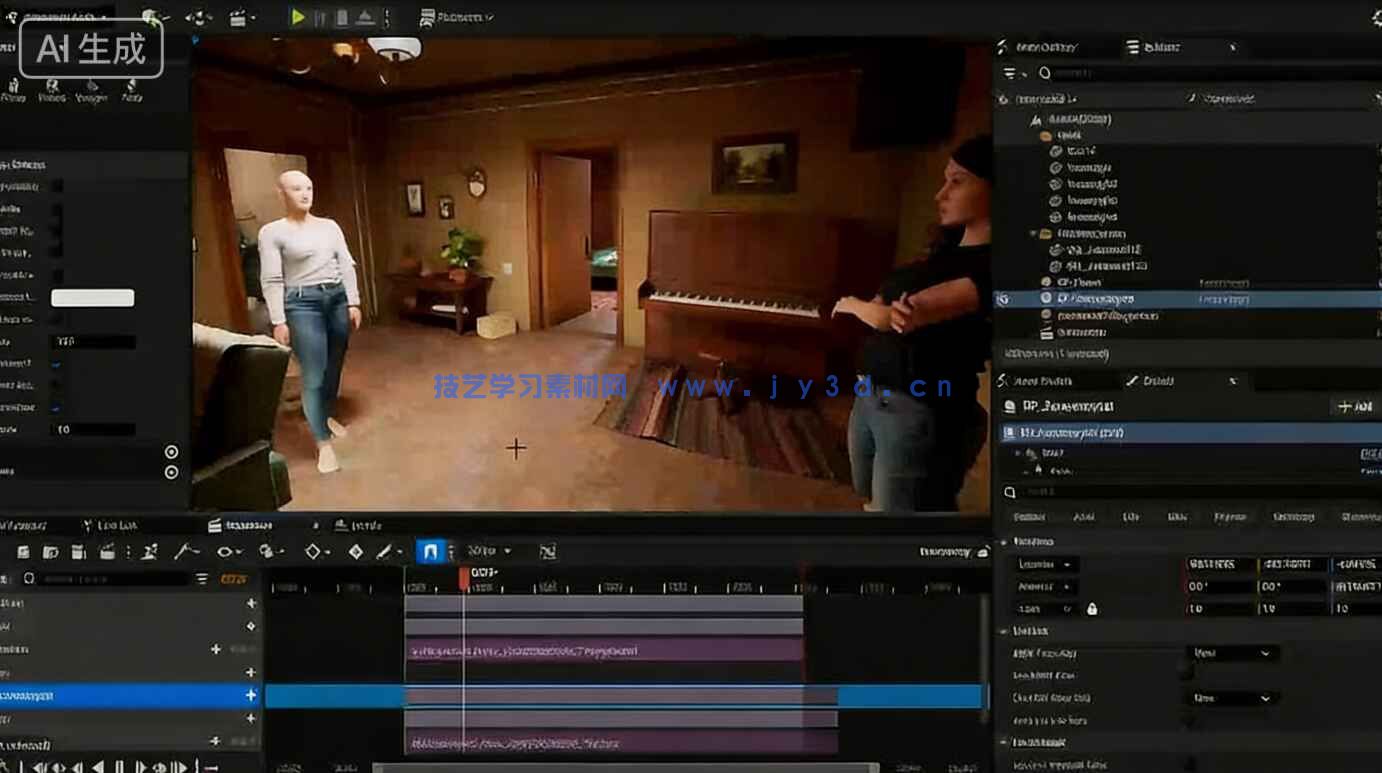Click the camera clapper icon in Sequencer toolbar

click(107, 551)
